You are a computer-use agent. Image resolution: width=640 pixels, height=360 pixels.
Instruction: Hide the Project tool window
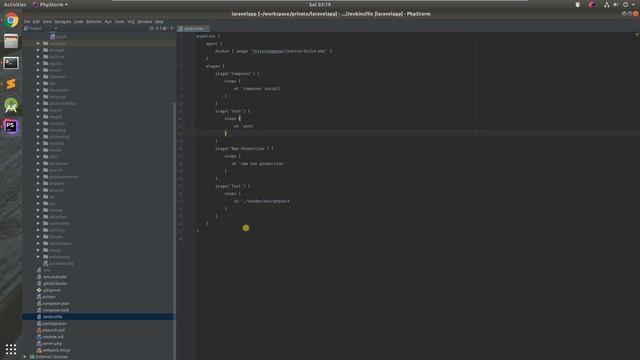click(172, 29)
